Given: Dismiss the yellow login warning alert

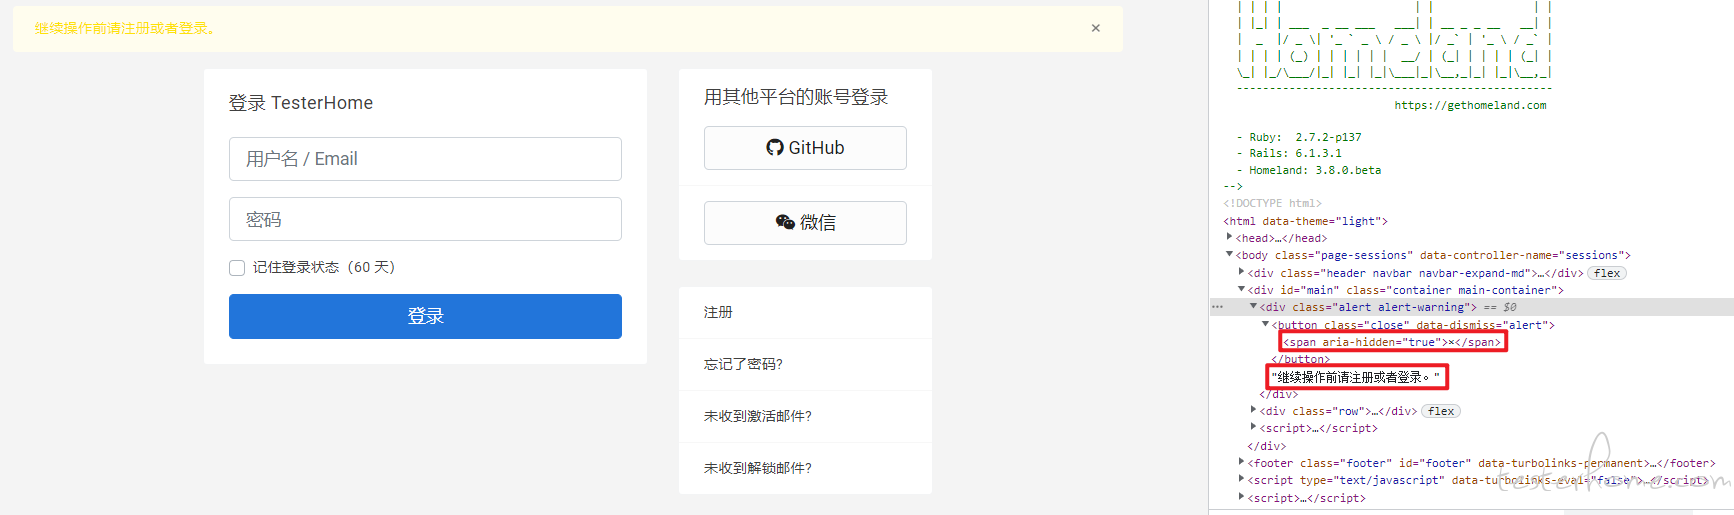Looking at the screenshot, I should (x=1096, y=28).
